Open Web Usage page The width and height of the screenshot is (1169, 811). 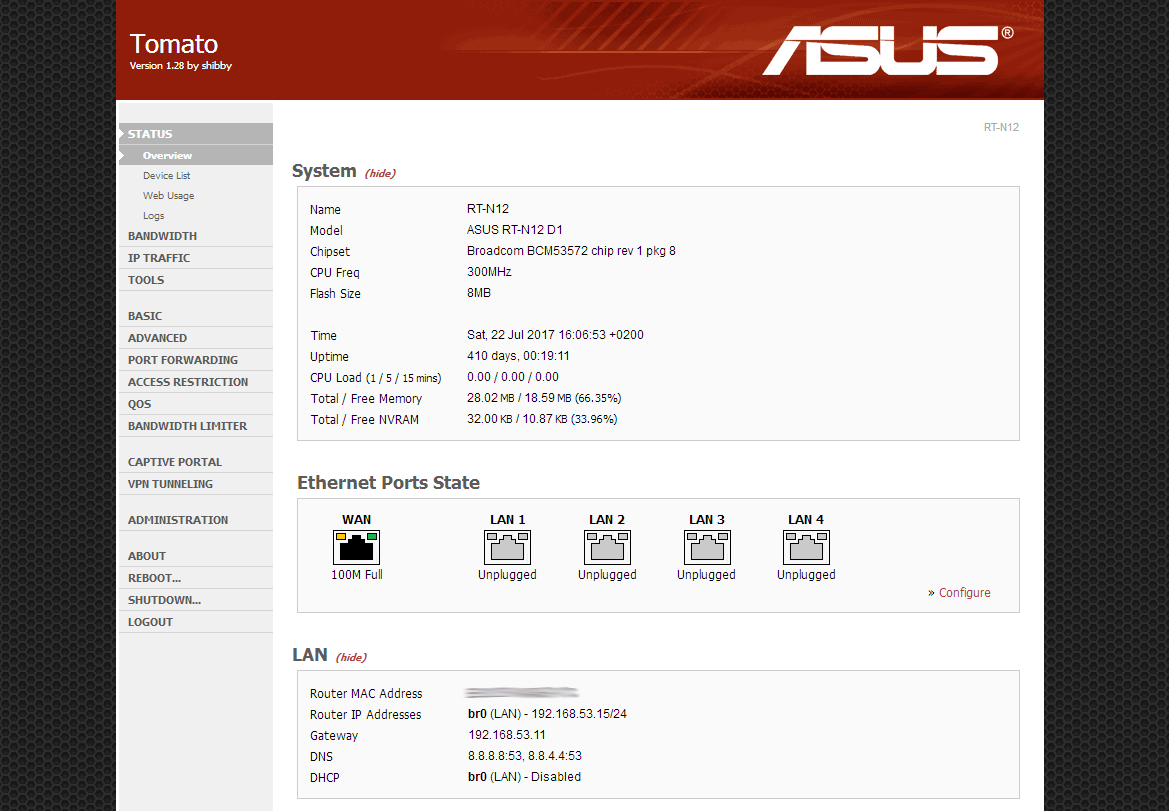(168, 195)
